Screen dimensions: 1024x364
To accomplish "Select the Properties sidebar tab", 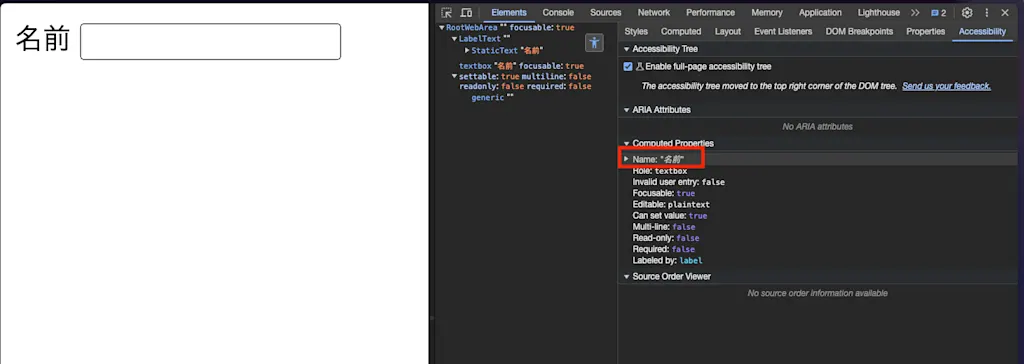I will pyautogui.click(x=925, y=31).
